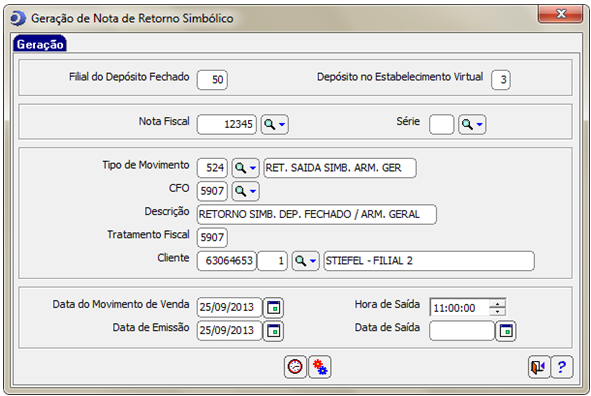Image resolution: width=591 pixels, height=396 pixels.
Task: Click the empty Data de Saída field
Action: tap(462, 331)
